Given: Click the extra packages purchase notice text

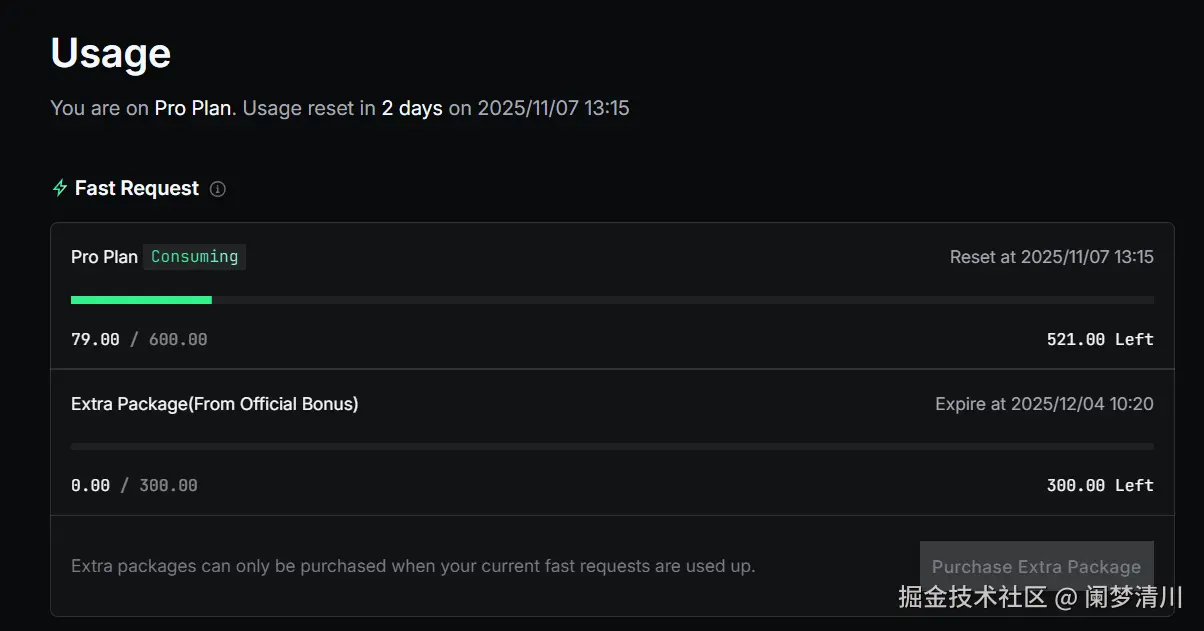Looking at the screenshot, I should point(413,566).
